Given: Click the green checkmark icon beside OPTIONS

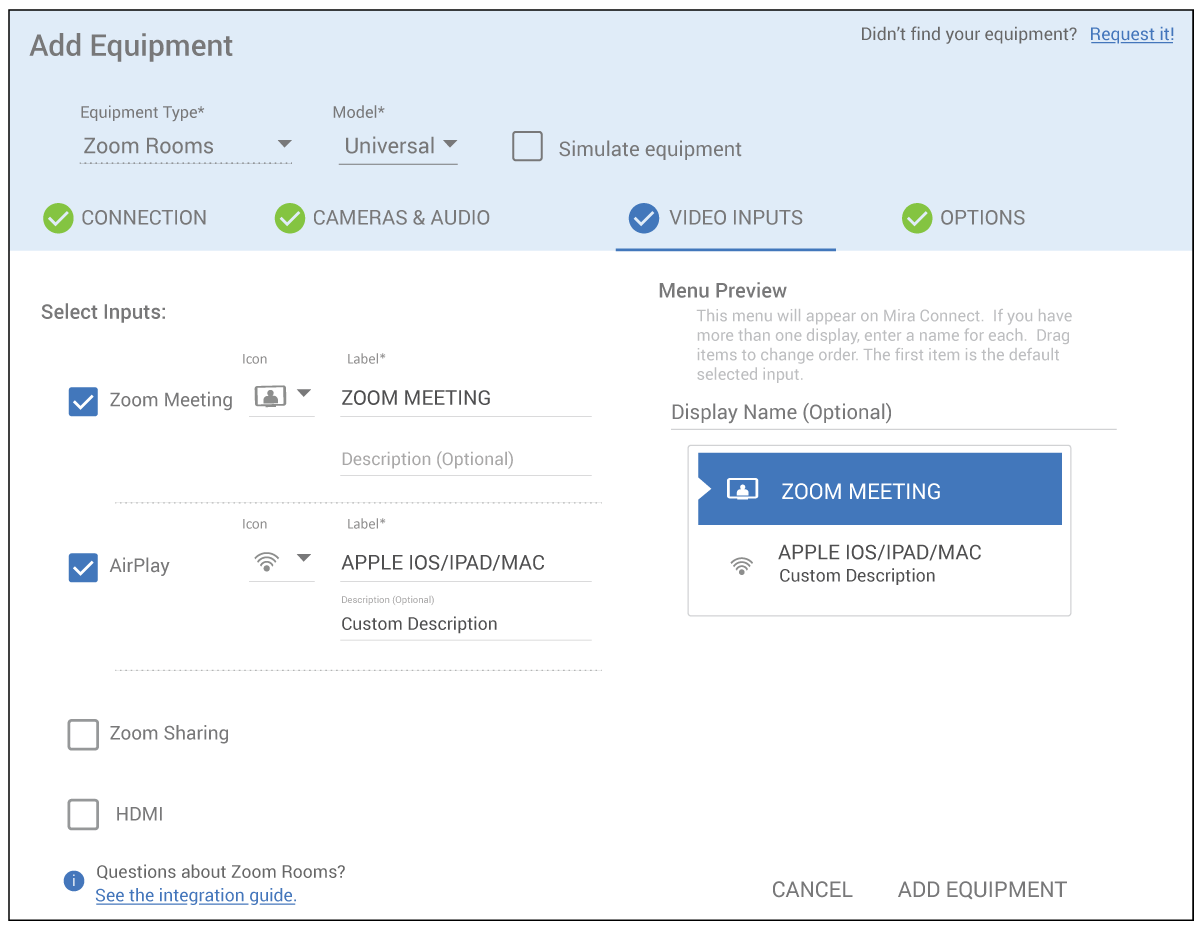Looking at the screenshot, I should click(x=917, y=218).
